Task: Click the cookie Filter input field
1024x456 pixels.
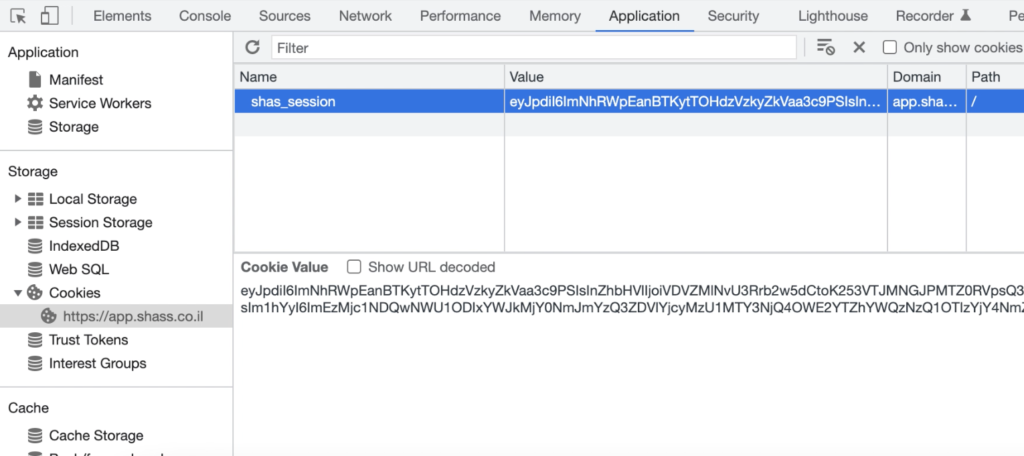Action: click(534, 48)
